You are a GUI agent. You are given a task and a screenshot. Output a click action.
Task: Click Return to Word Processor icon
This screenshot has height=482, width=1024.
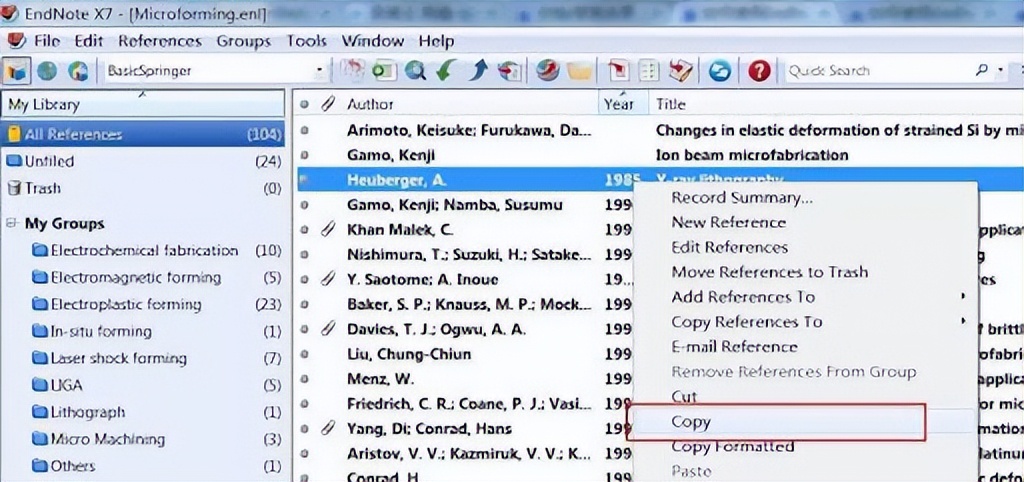point(680,71)
